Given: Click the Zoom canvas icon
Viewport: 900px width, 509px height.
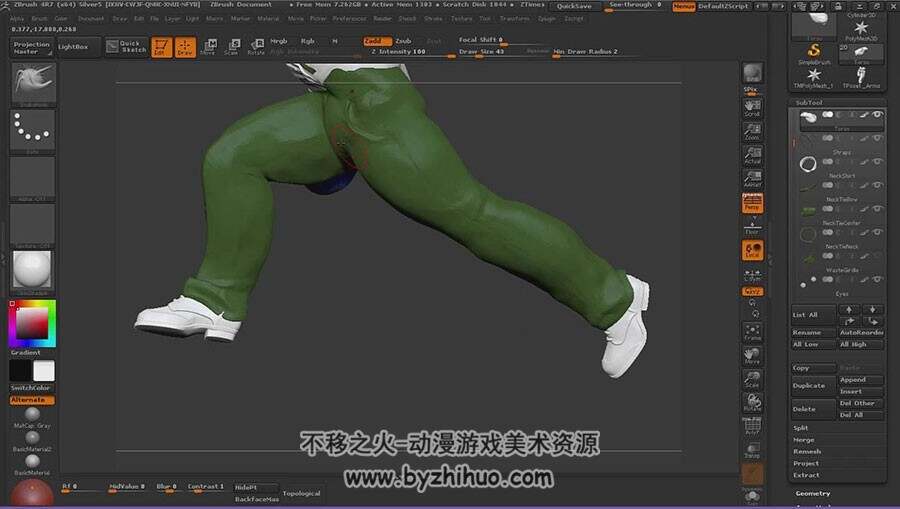Looking at the screenshot, I should pyautogui.click(x=752, y=131).
